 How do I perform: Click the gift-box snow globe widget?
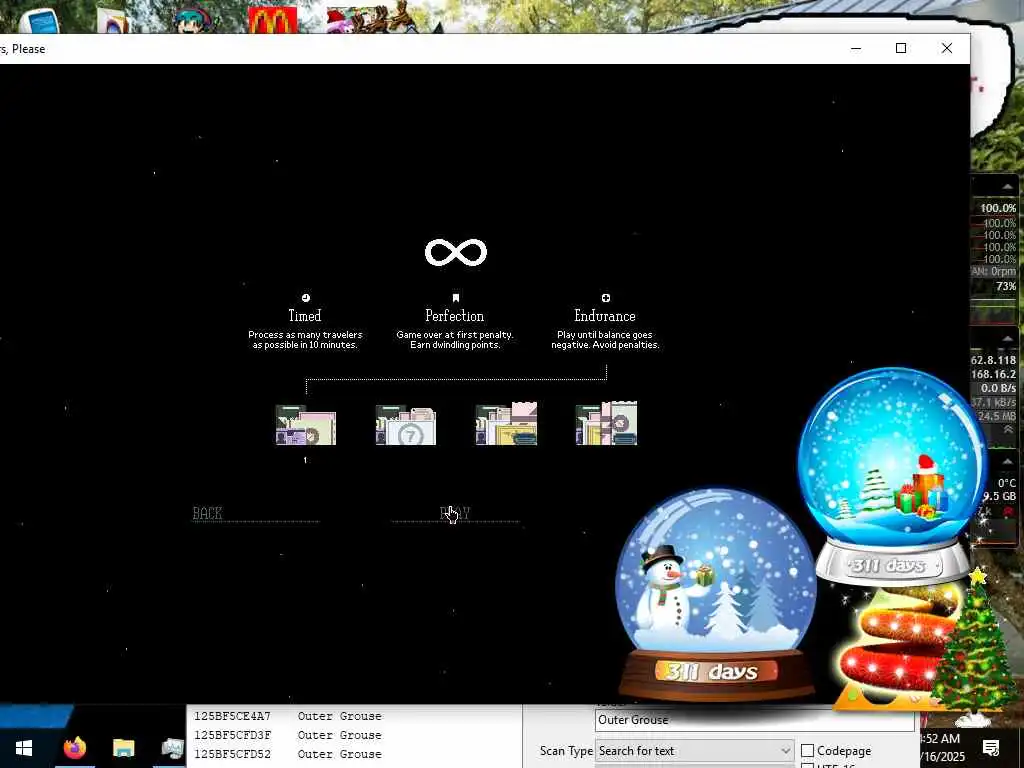tap(893, 477)
